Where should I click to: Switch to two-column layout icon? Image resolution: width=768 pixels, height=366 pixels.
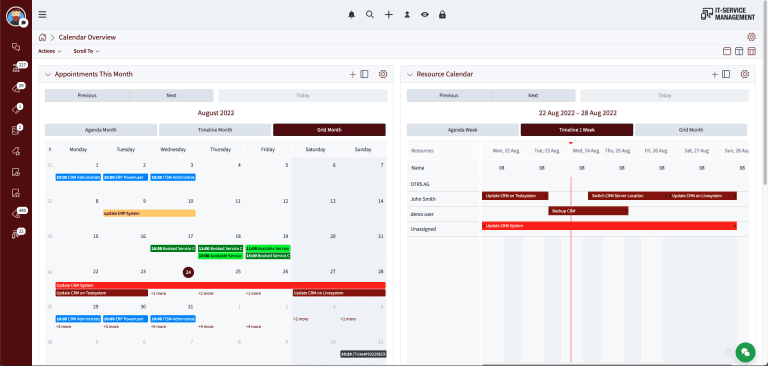(x=739, y=51)
